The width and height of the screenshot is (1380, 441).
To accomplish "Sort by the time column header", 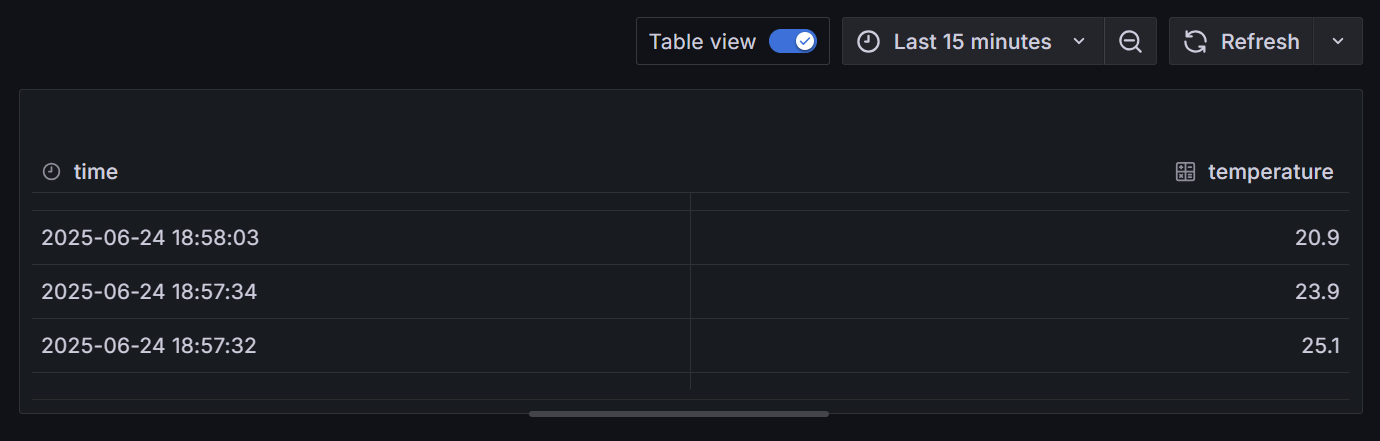I will 96,172.
